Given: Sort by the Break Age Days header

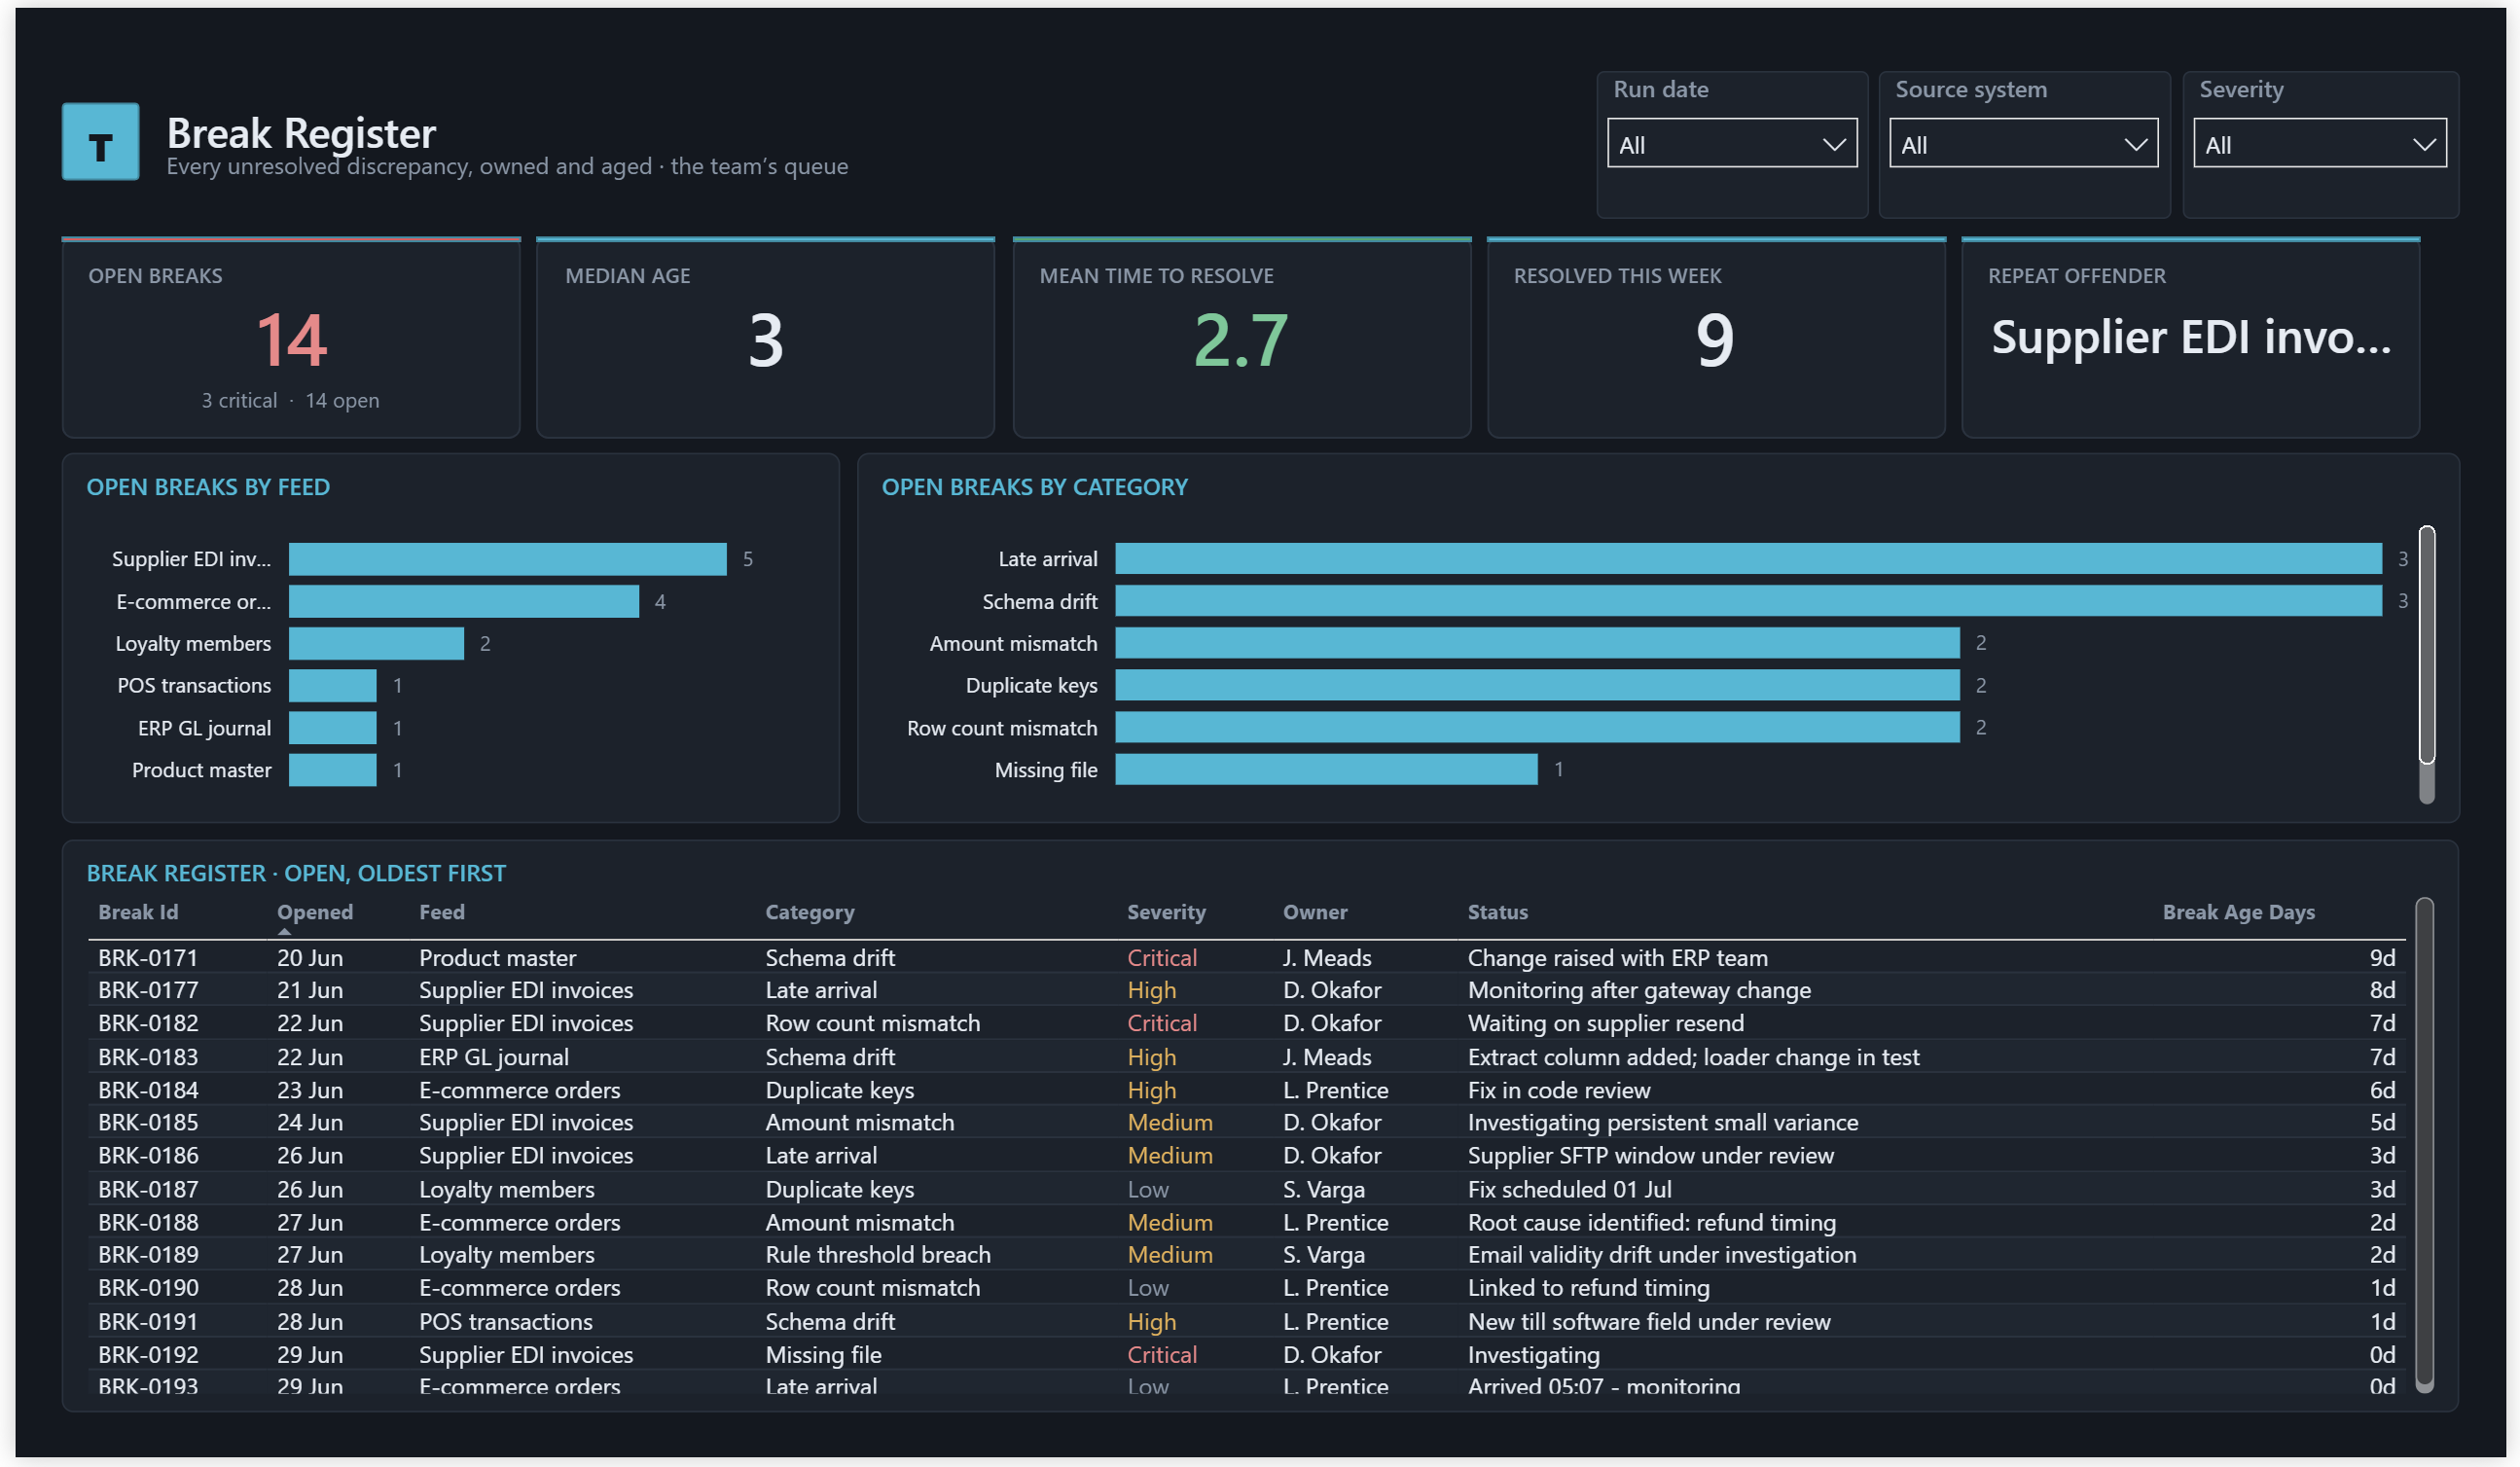Looking at the screenshot, I should 2238,912.
